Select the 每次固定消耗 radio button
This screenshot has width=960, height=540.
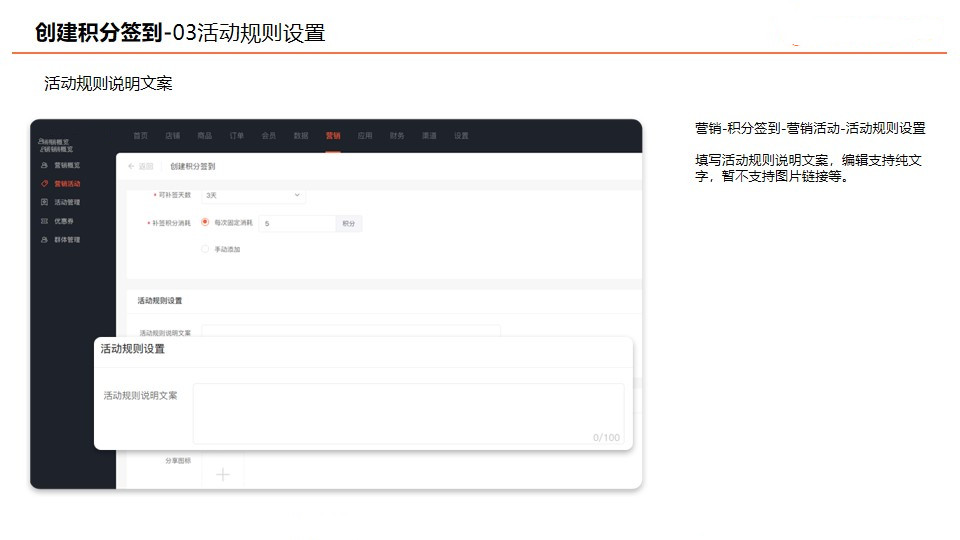point(205,222)
